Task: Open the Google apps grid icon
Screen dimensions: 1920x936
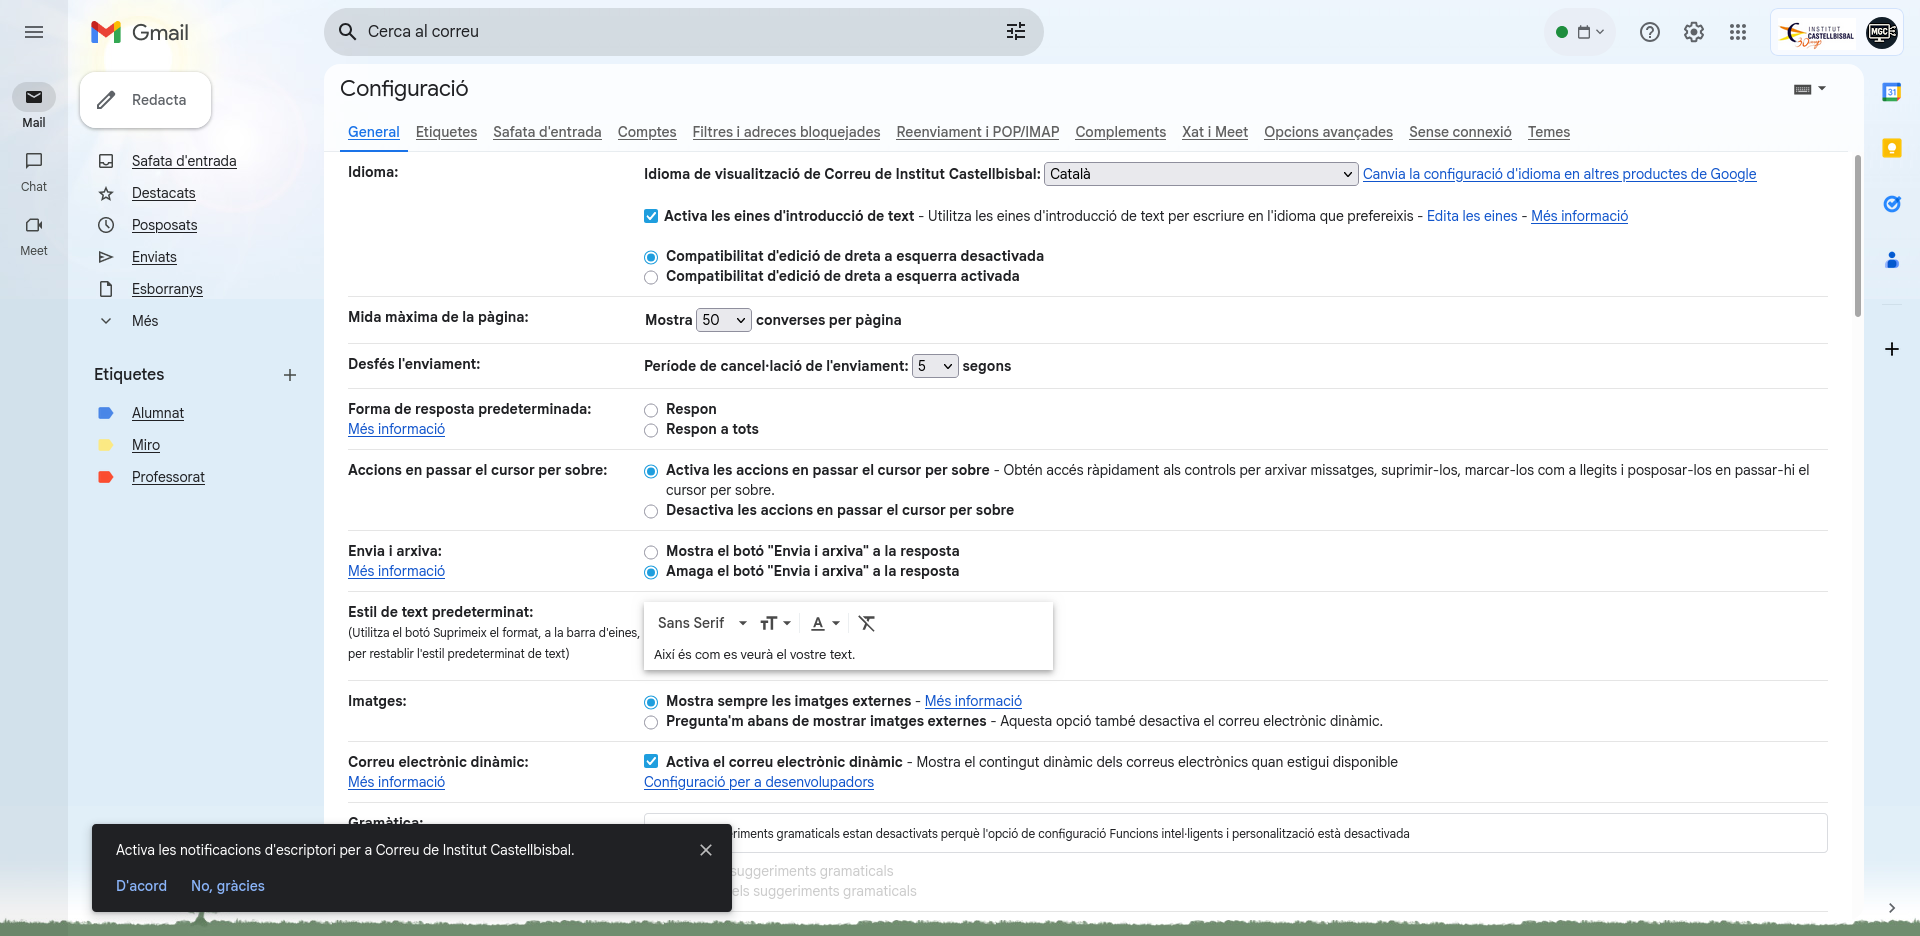Action: [1738, 32]
